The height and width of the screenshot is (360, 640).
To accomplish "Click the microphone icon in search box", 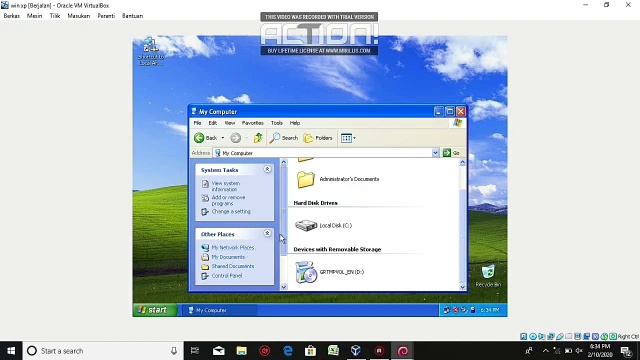I will [x=174, y=351].
